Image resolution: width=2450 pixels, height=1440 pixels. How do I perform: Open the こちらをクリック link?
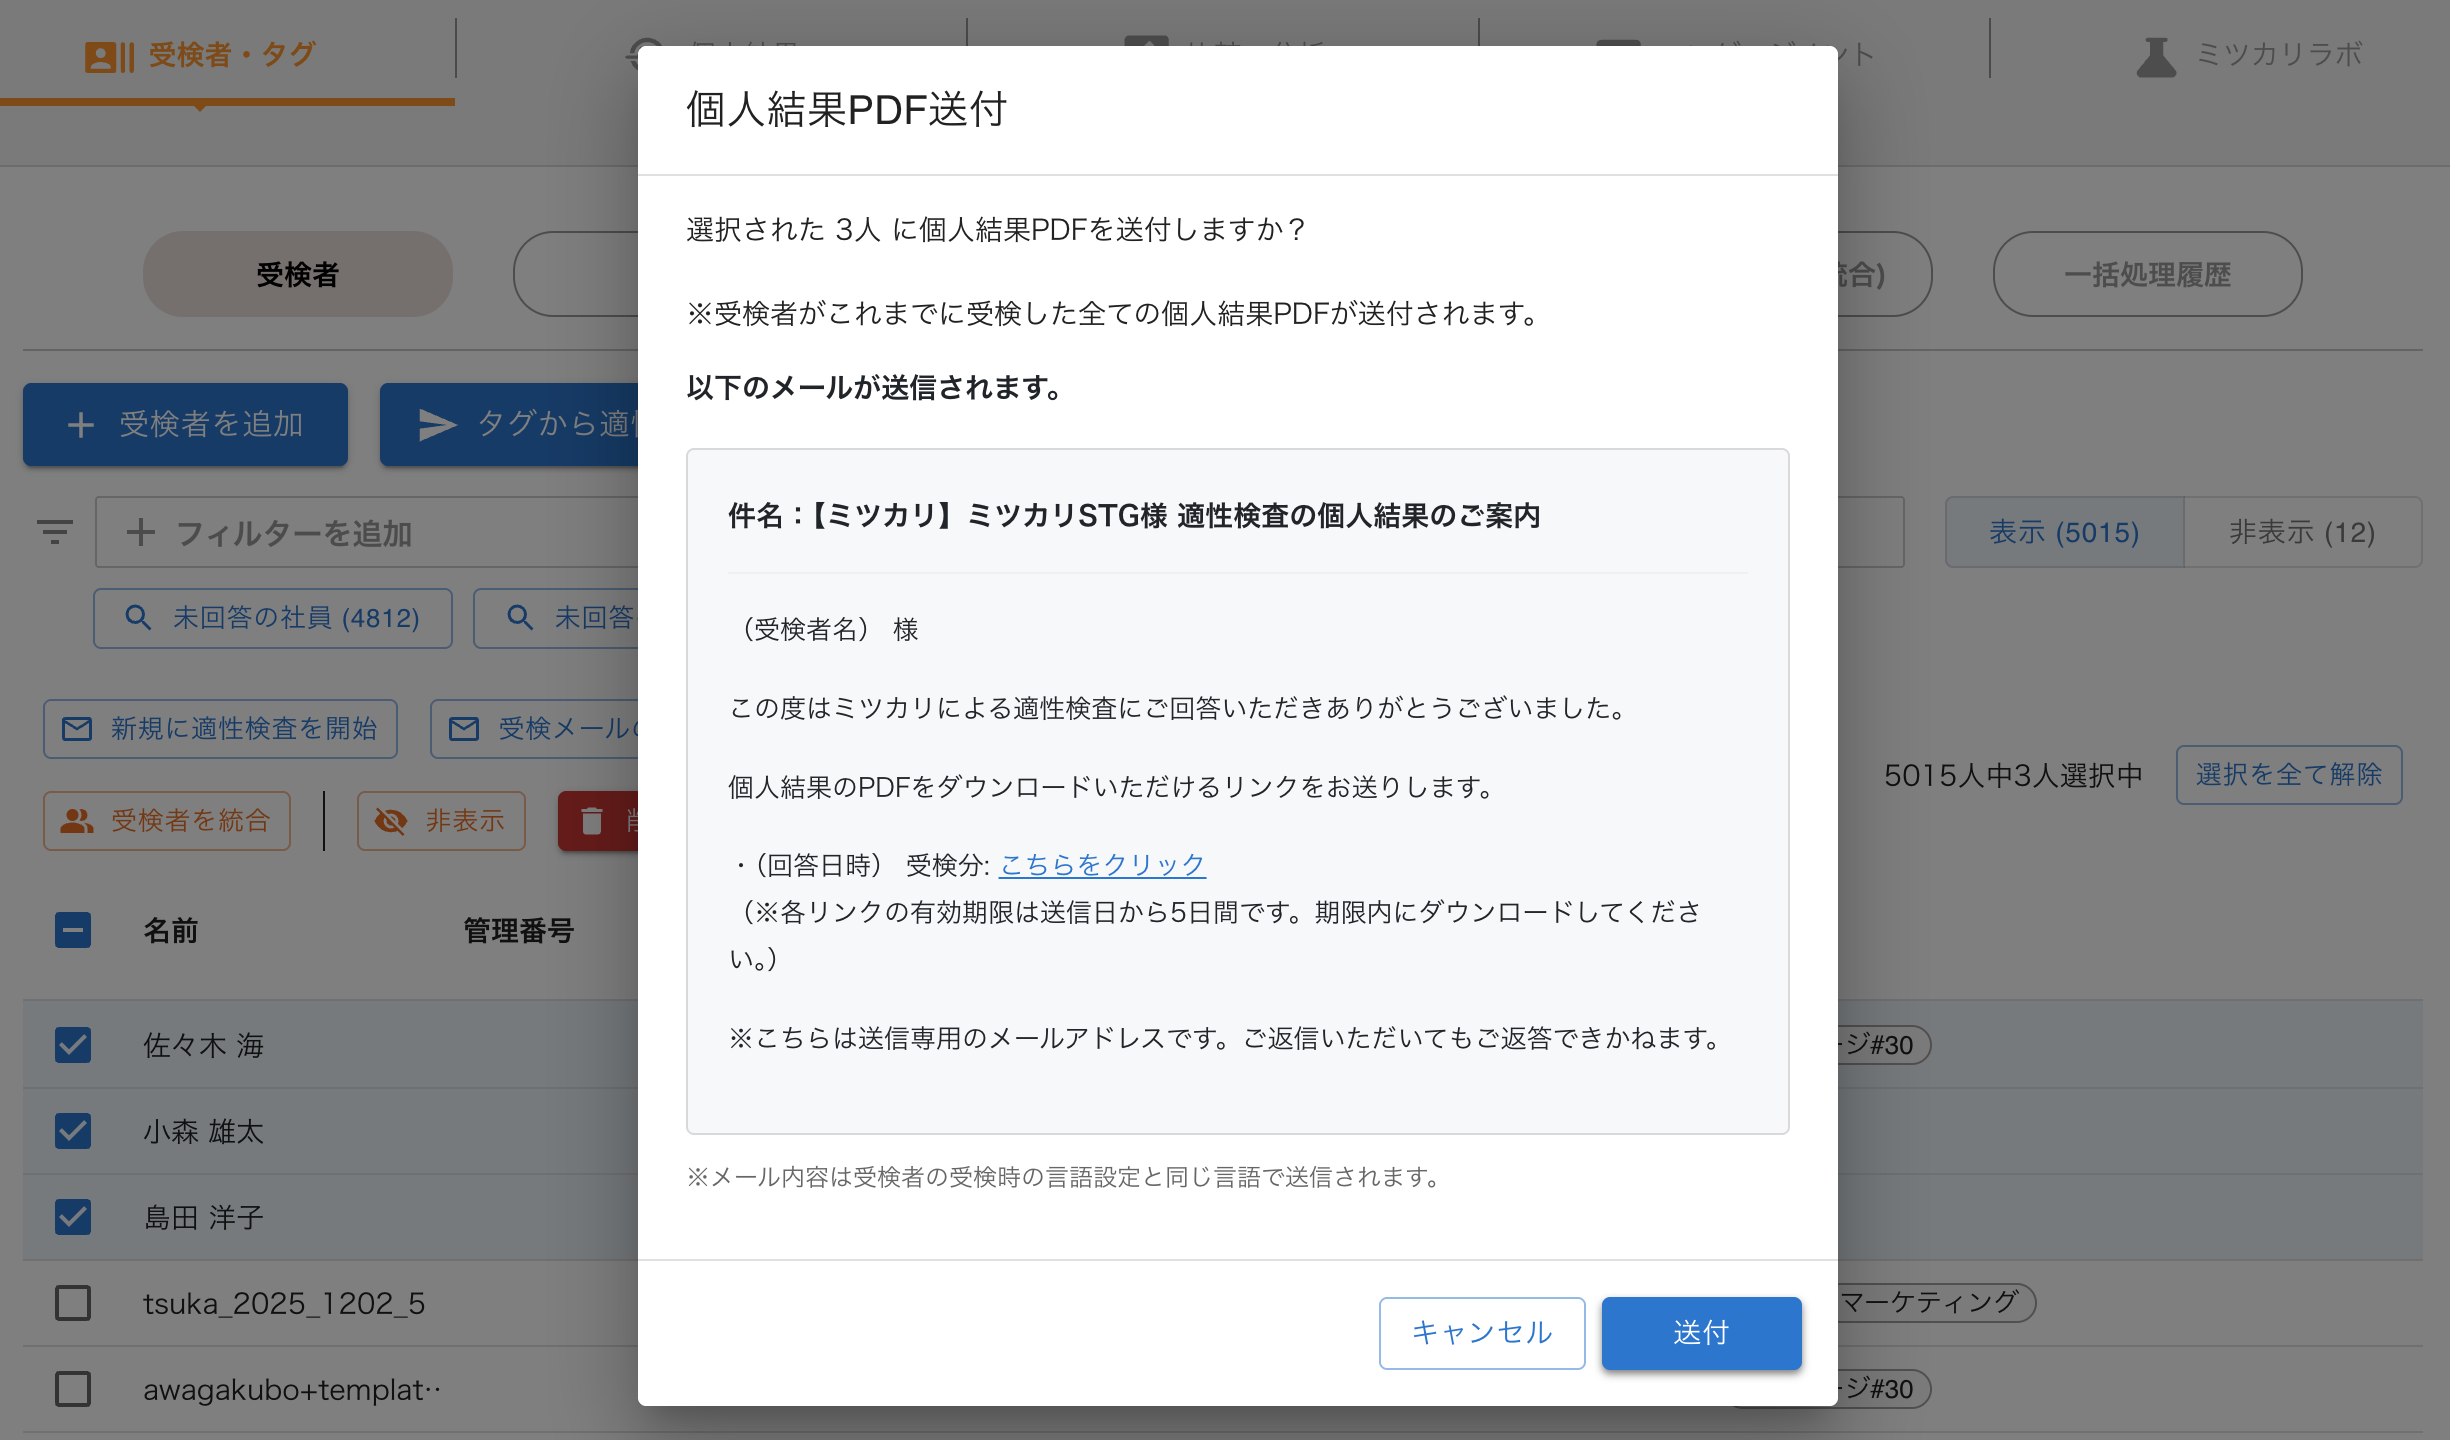click(1102, 864)
